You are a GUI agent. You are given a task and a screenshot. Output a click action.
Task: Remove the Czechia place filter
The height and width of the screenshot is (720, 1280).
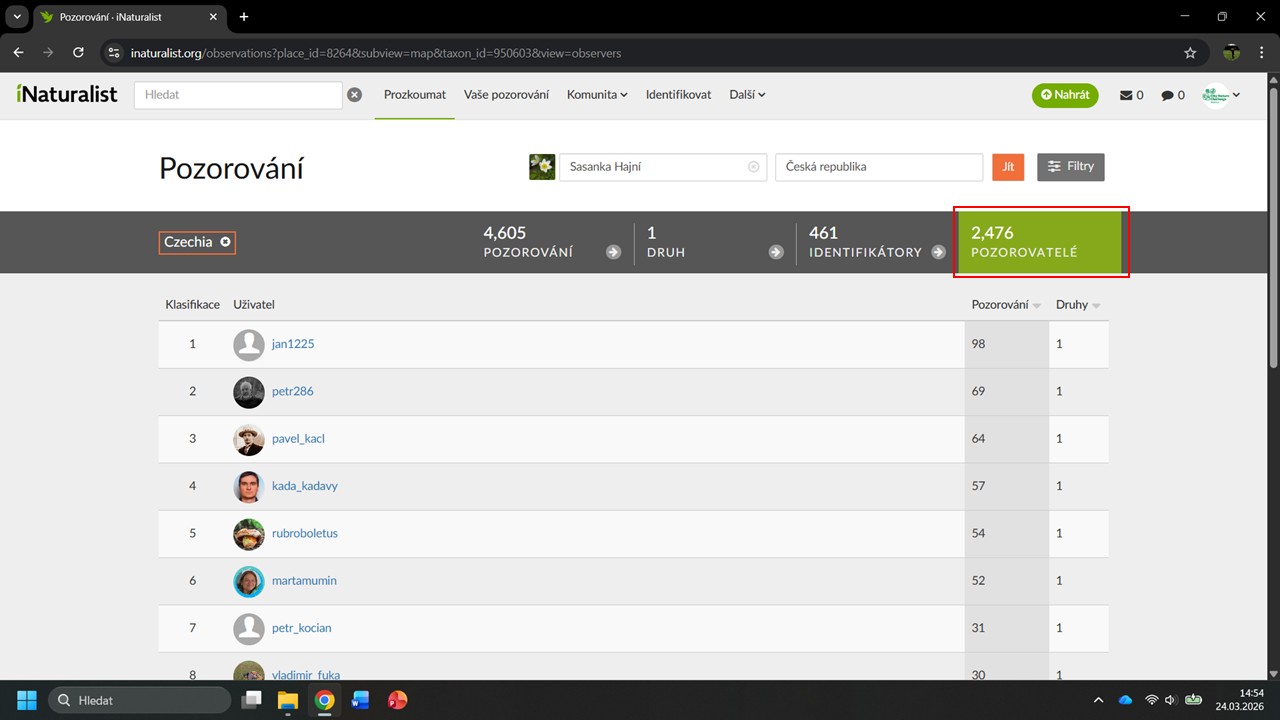pos(226,242)
